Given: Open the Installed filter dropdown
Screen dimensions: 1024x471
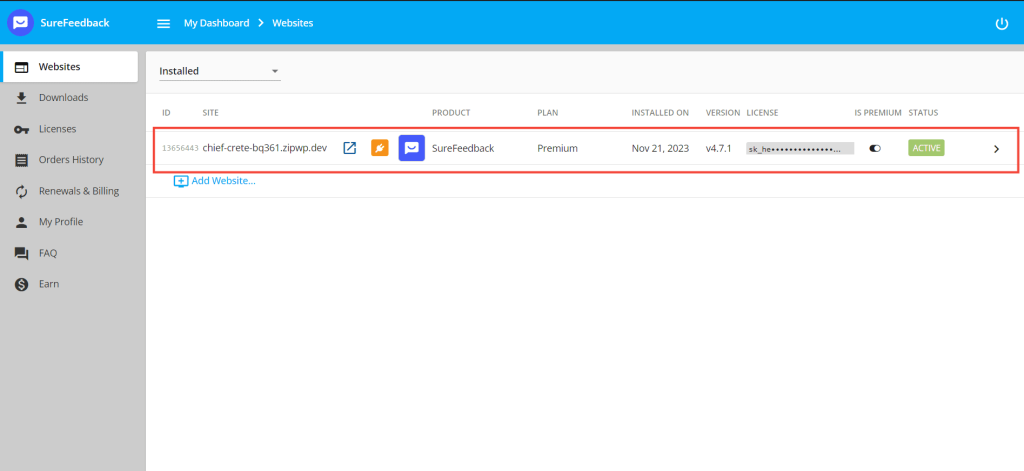Looking at the screenshot, I should coord(219,71).
